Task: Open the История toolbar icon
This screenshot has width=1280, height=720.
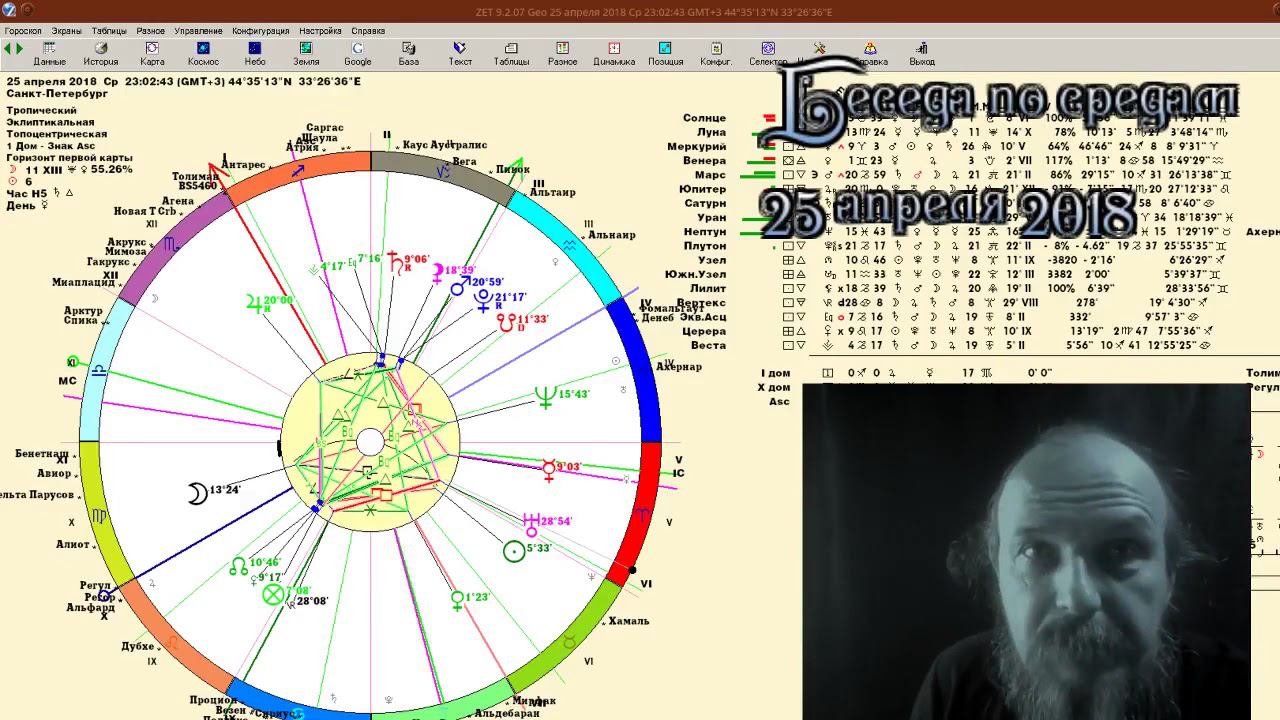Action: click(101, 54)
